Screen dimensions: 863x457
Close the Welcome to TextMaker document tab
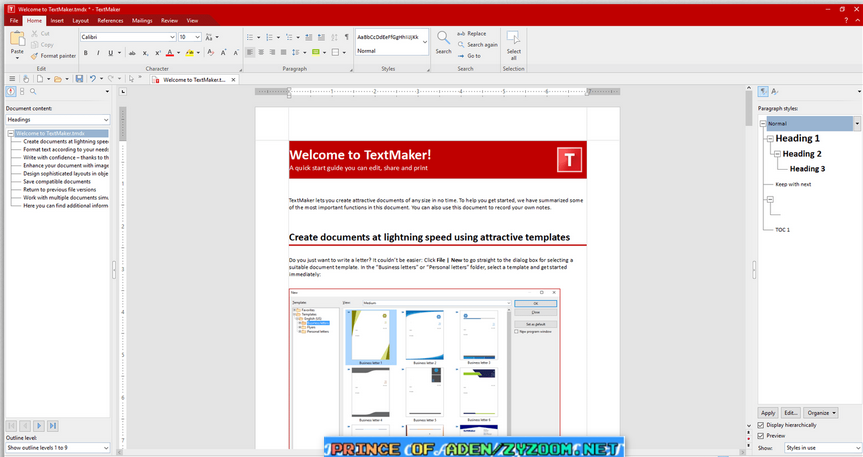(x=233, y=79)
